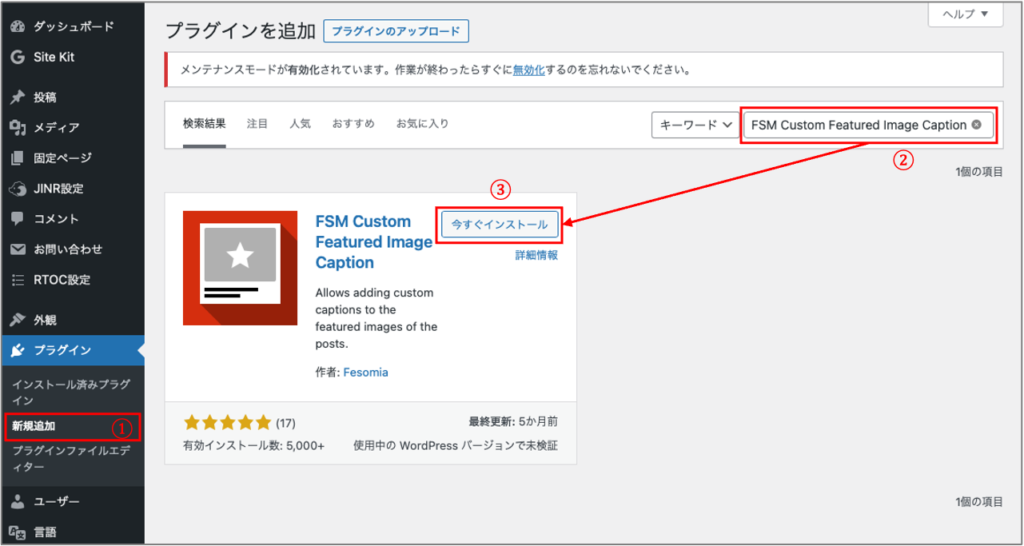The width and height of the screenshot is (1024, 546).
Task: Open プラグイン menu item
Action: pos(73,351)
